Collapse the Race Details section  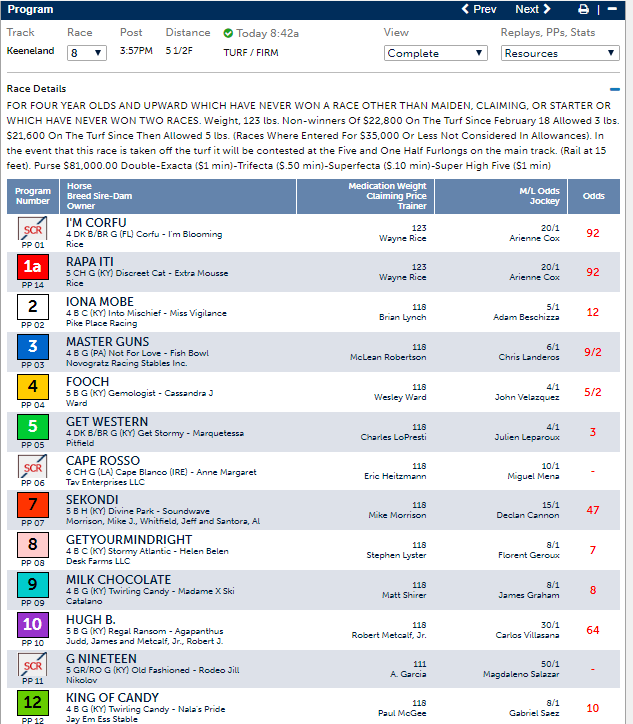tap(615, 89)
